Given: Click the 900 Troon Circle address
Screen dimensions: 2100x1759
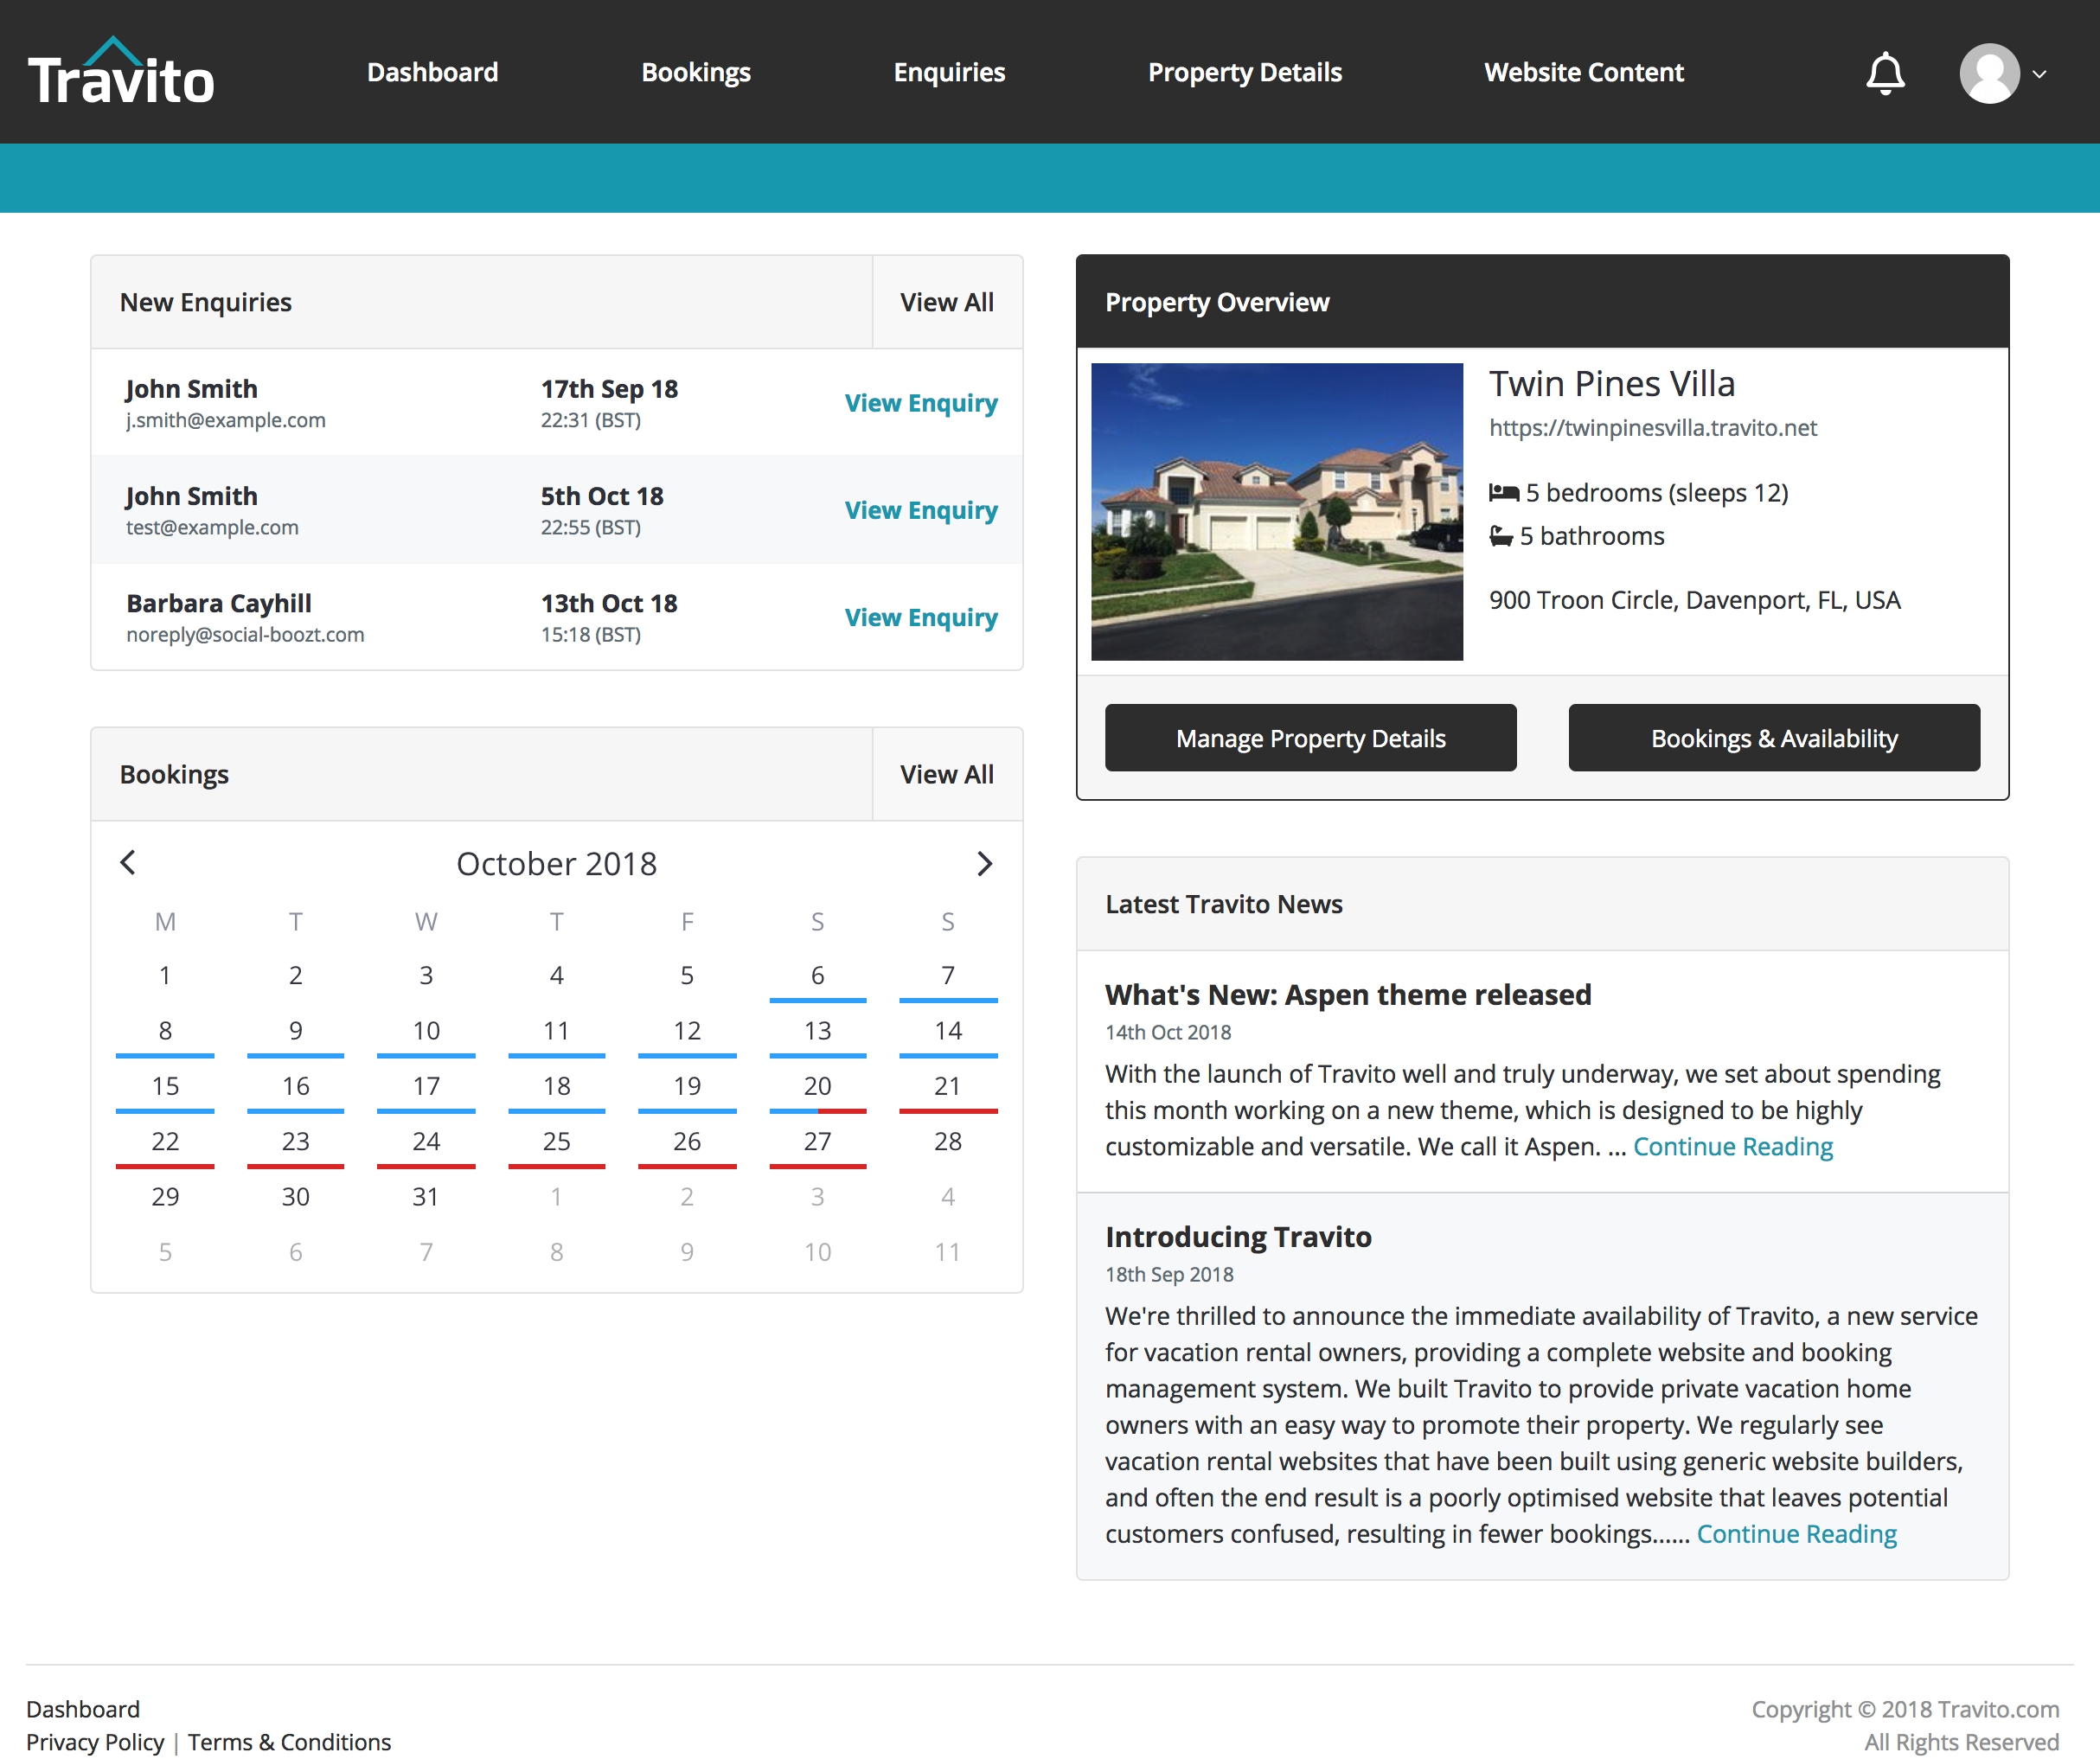Looking at the screenshot, I should 1694,600.
